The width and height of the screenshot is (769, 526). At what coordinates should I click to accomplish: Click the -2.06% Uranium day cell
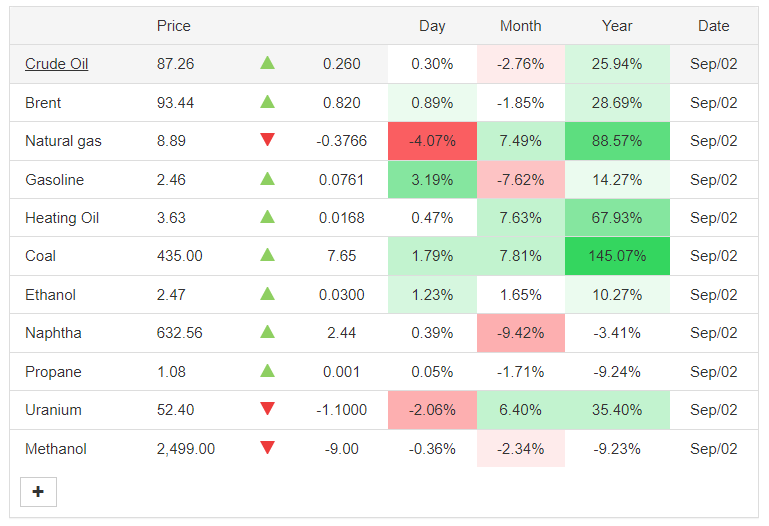(432, 410)
